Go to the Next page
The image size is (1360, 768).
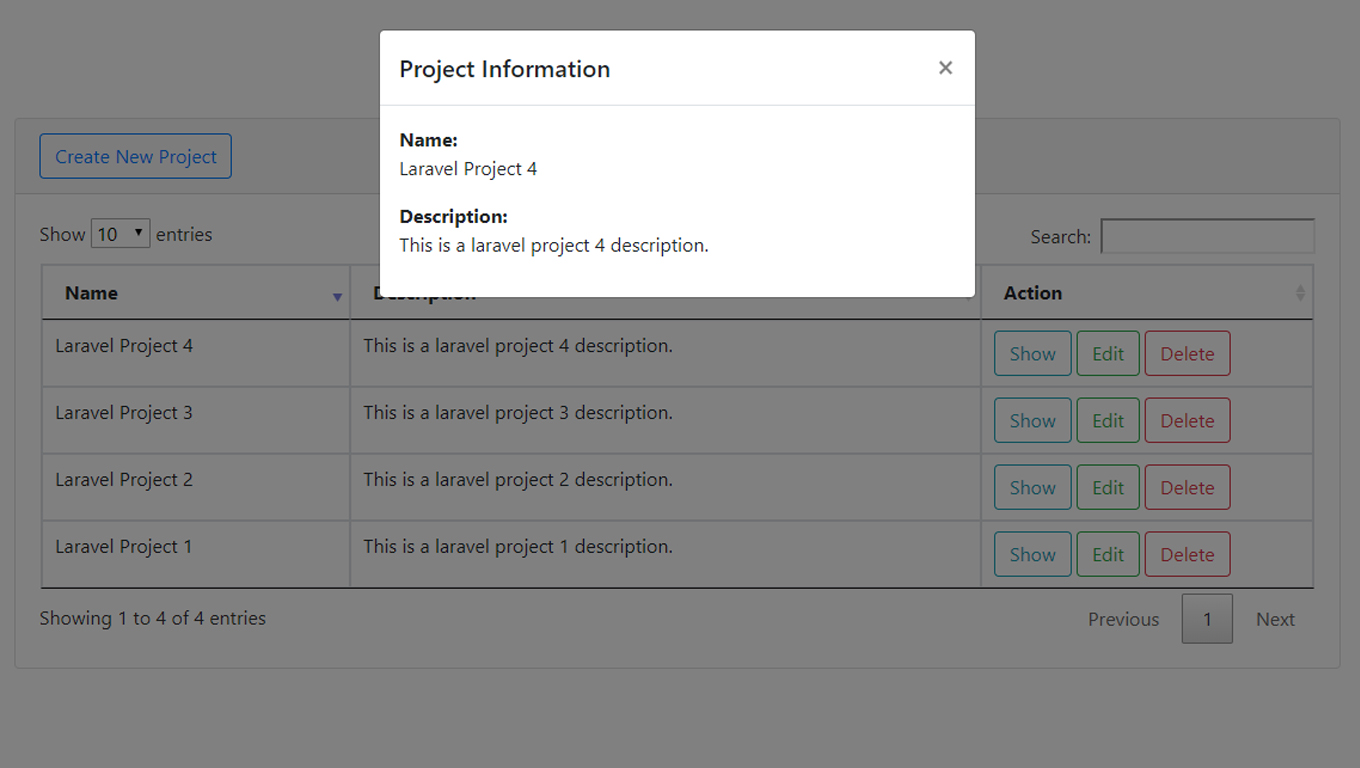click(x=1275, y=619)
